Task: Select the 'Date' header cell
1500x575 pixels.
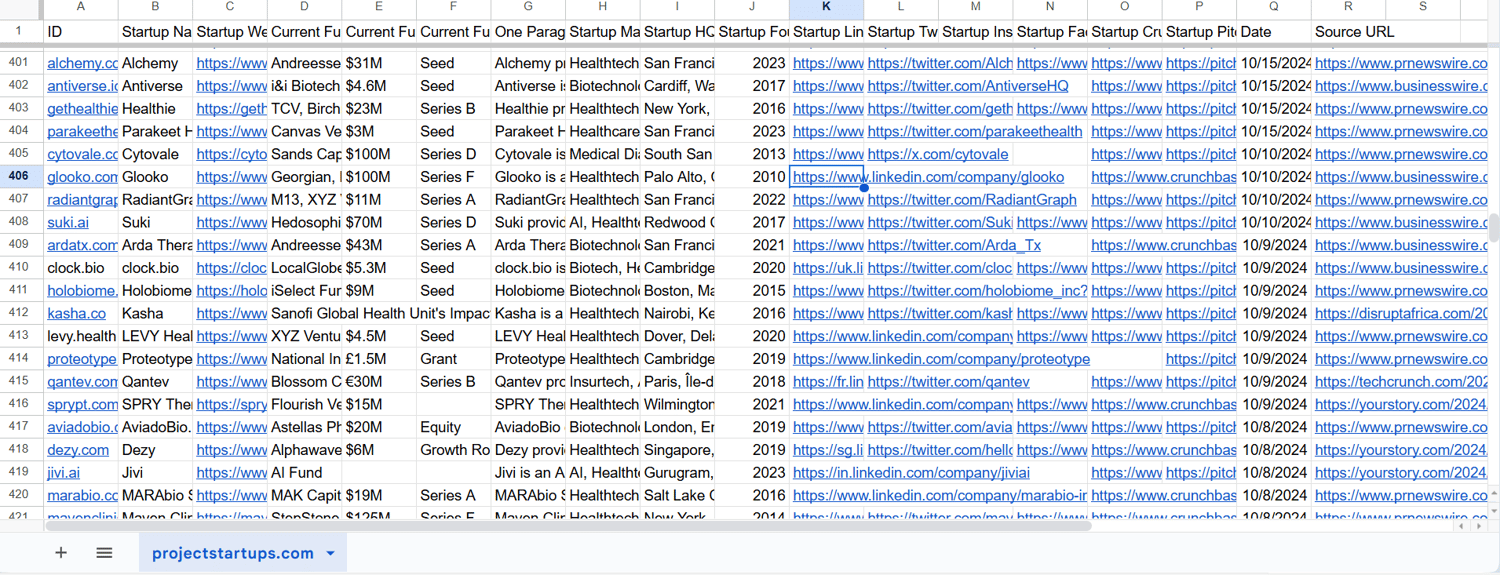Action: pos(1274,32)
